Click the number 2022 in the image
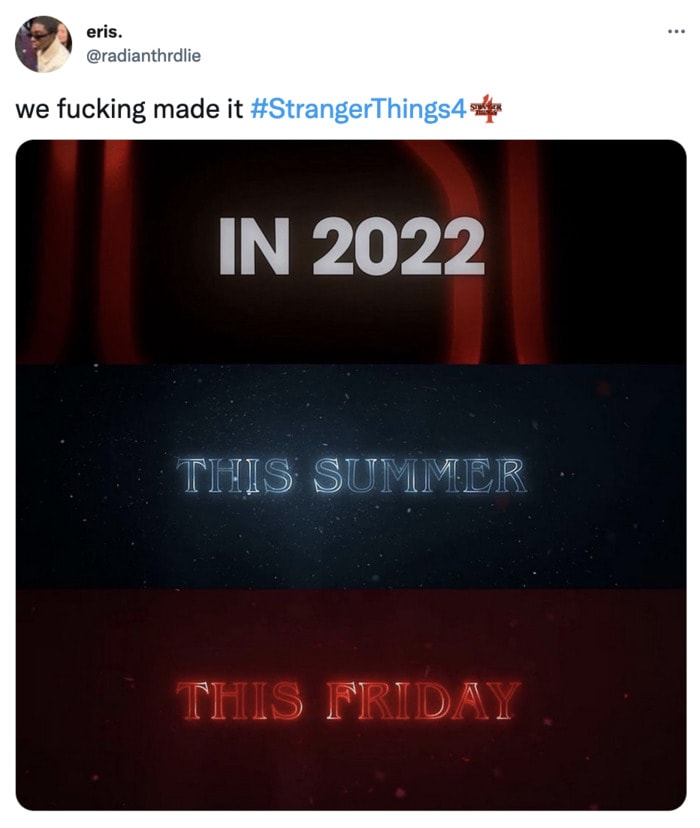 coord(399,247)
